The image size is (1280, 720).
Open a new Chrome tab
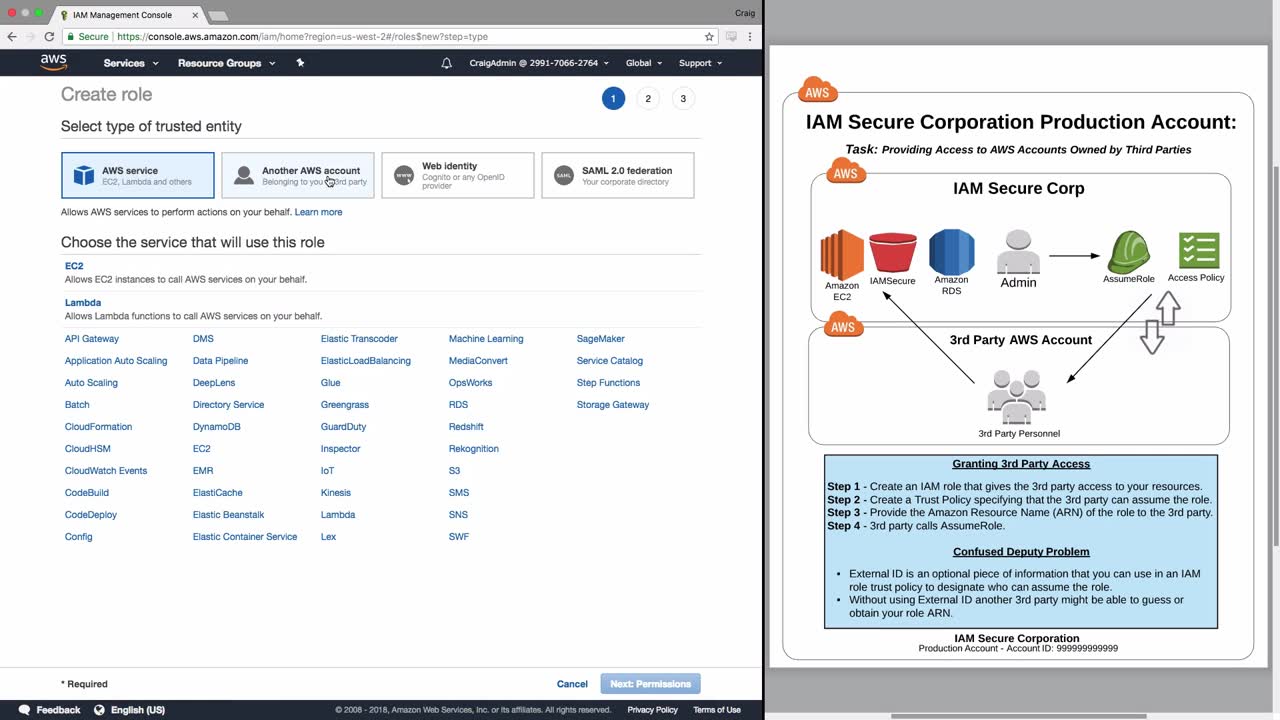click(217, 15)
